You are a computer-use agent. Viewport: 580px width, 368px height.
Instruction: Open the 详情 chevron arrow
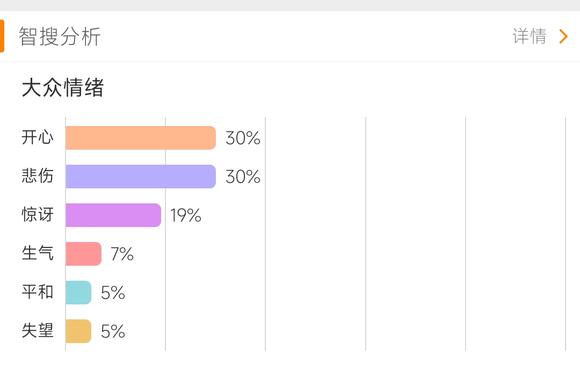point(563,36)
